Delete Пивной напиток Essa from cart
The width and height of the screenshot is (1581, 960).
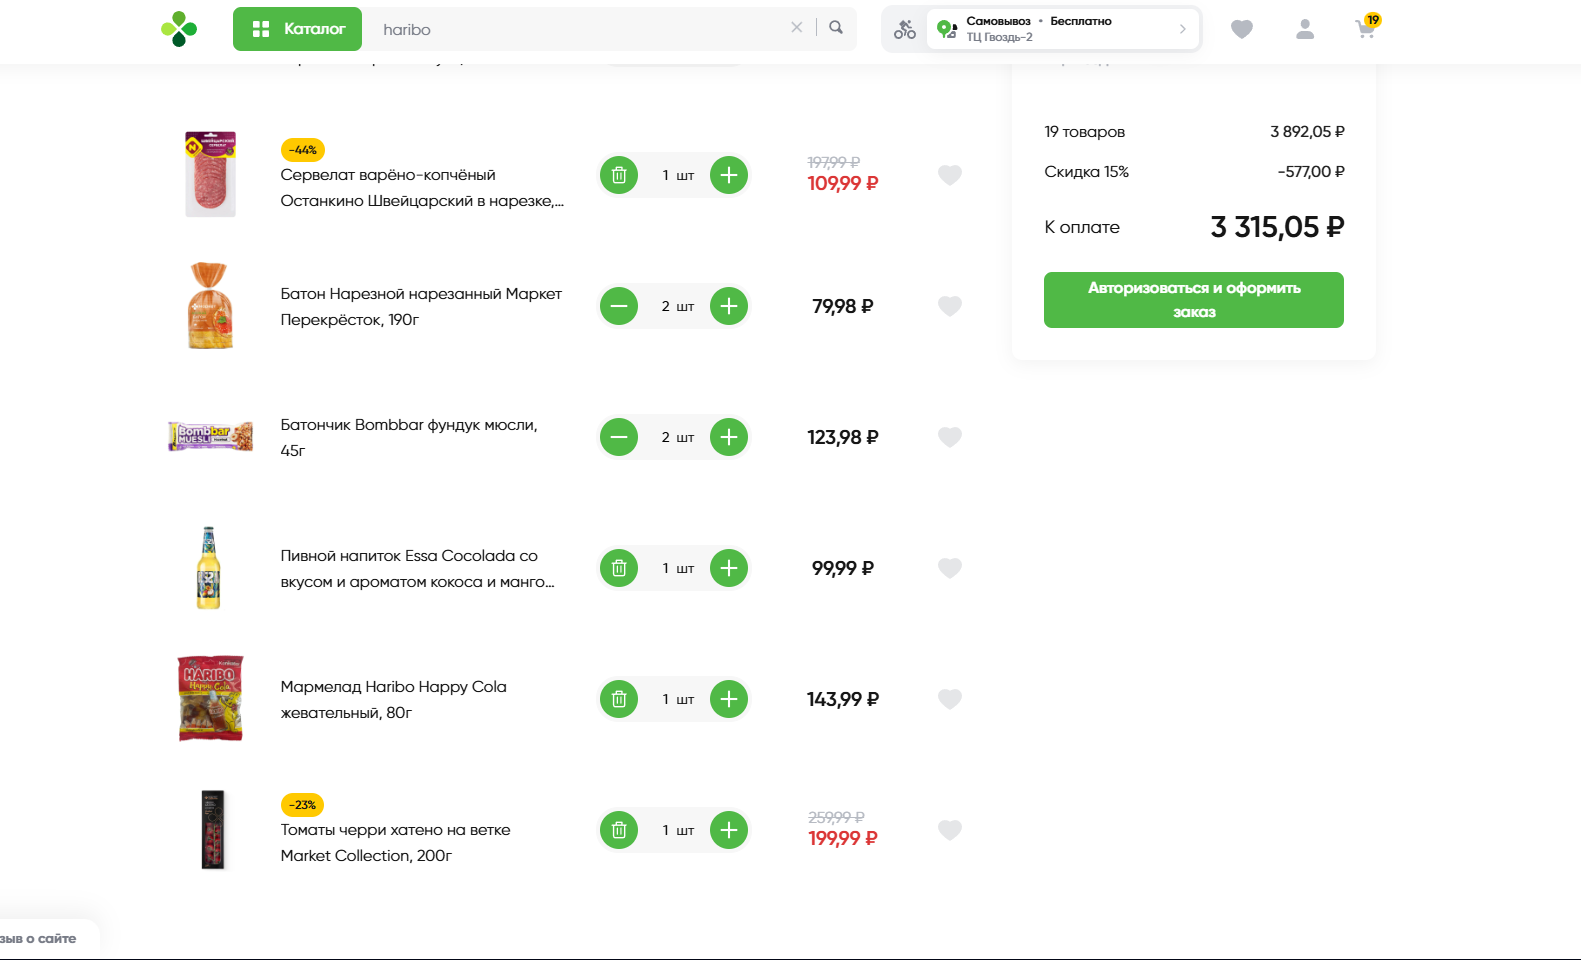(x=619, y=568)
